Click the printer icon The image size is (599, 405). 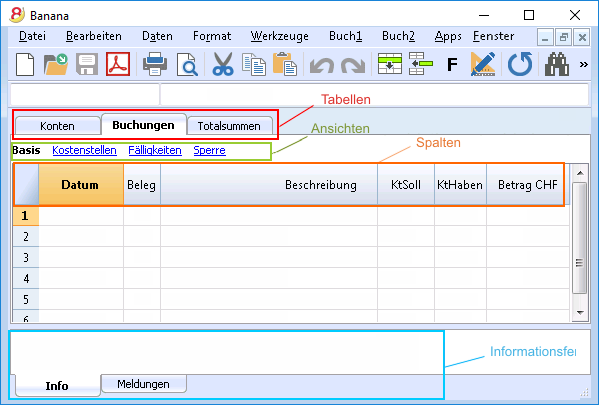coord(155,64)
